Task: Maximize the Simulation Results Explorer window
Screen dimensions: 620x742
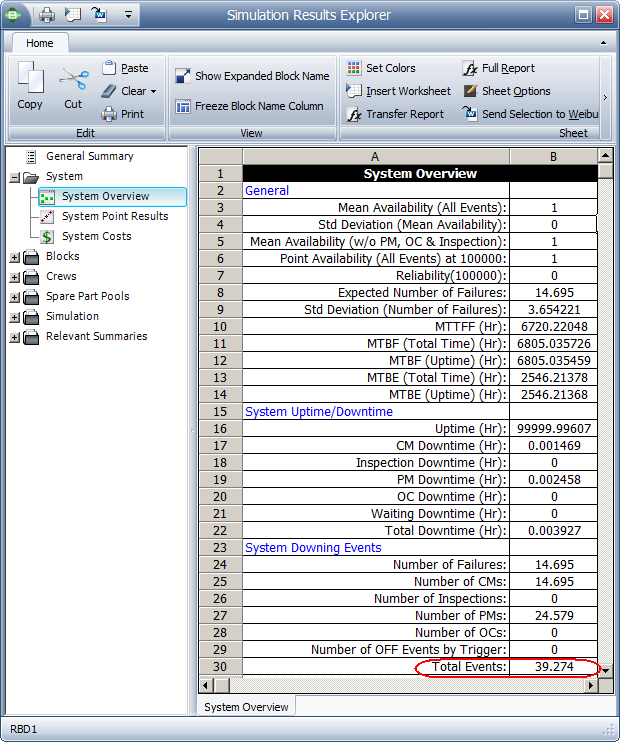Action: 583,15
